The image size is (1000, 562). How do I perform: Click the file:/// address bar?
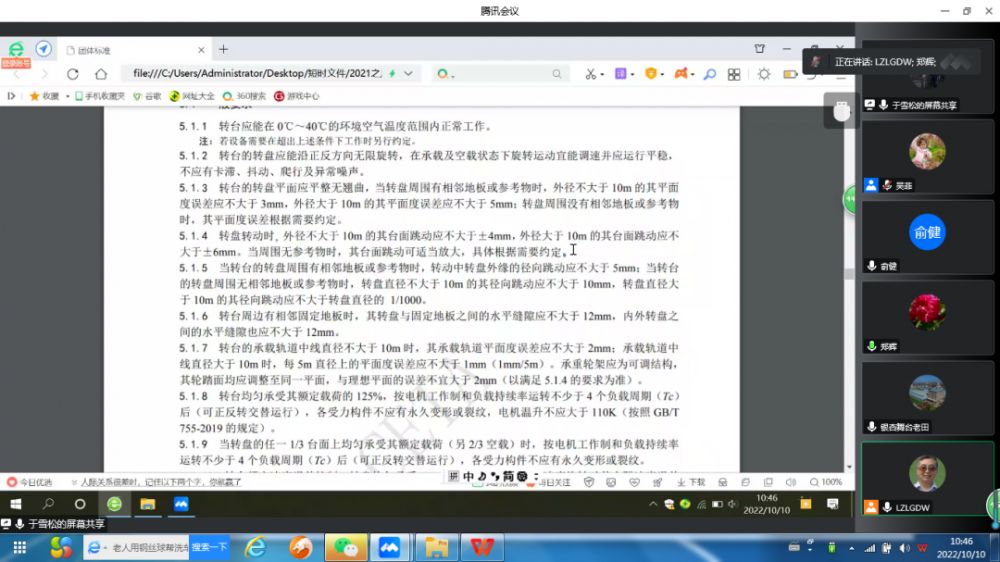click(x=257, y=73)
